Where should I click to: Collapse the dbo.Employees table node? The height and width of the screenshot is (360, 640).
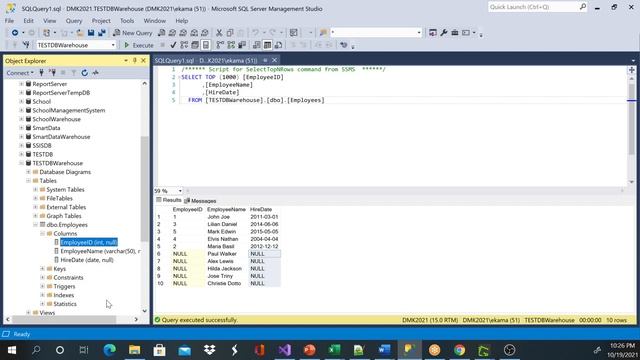(x=35, y=225)
